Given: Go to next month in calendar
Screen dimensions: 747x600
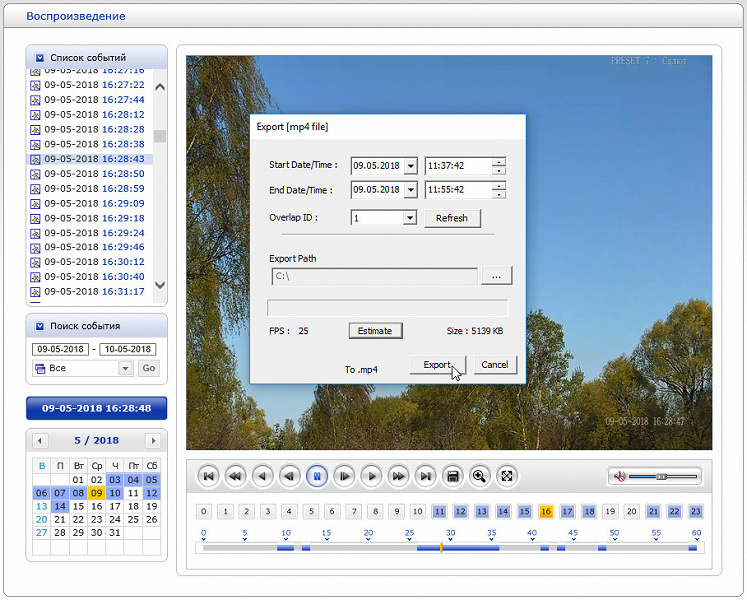Looking at the screenshot, I should [153, 441].
